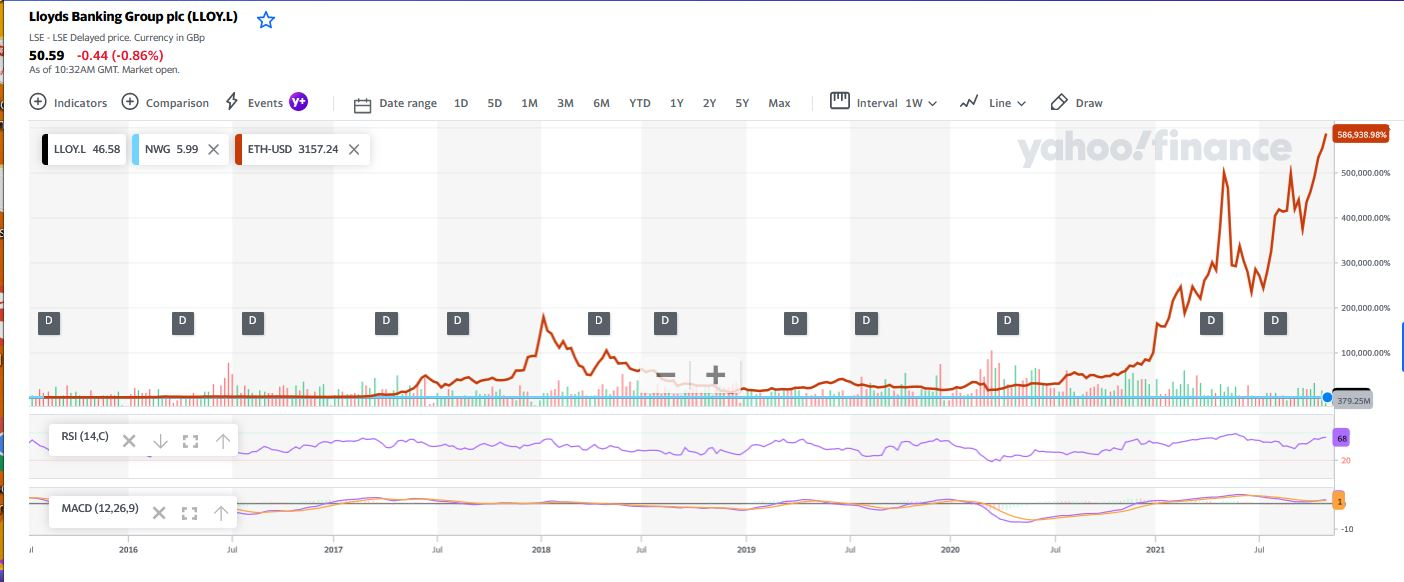Click the 200,000.00% y-axis label

click(x=1364, y=308)
